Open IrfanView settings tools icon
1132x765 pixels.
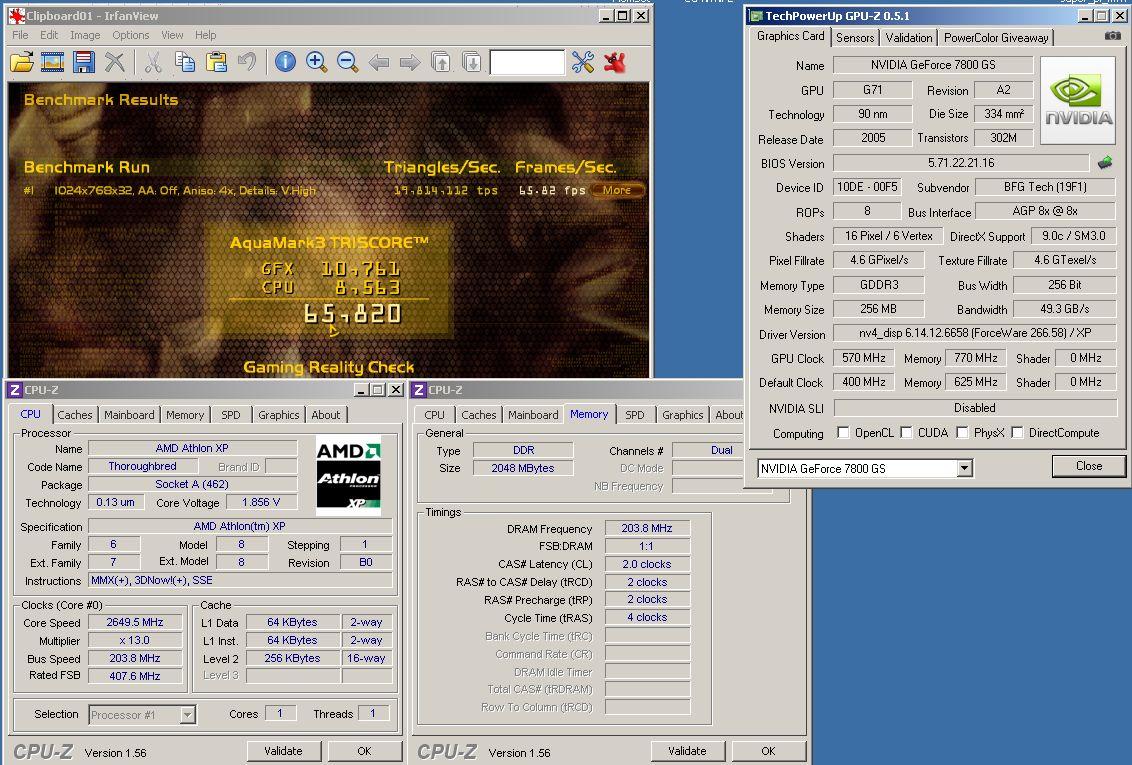coord(583,63)
